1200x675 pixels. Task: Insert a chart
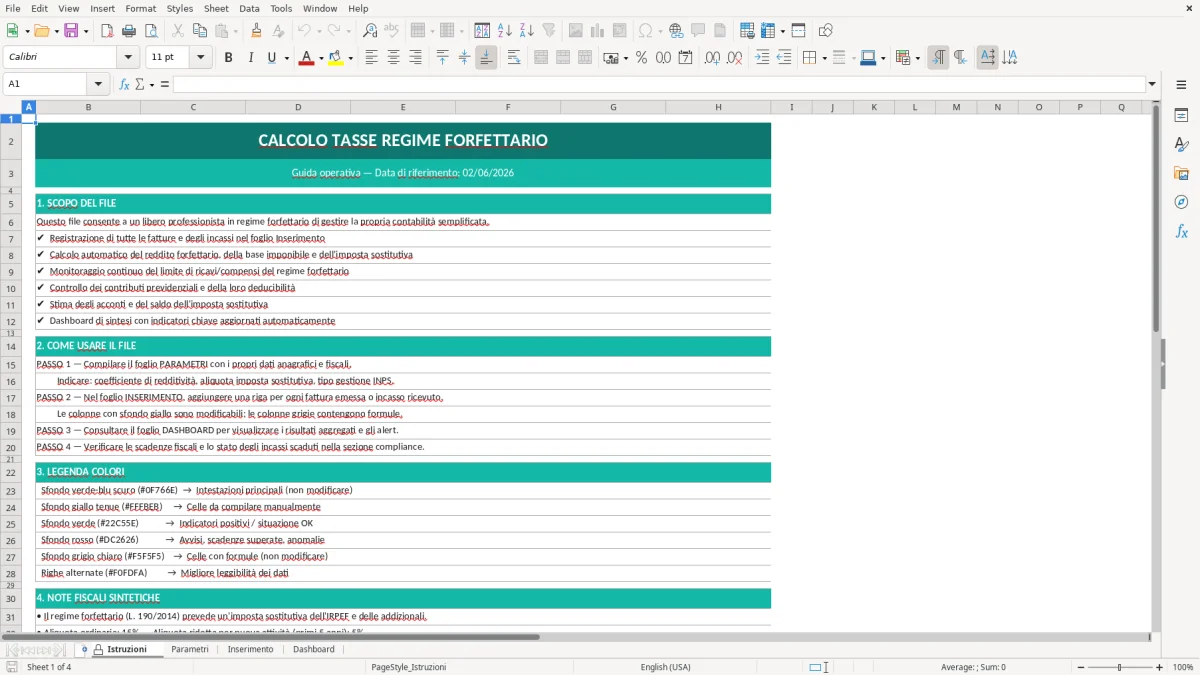click(x=598, y=31)
